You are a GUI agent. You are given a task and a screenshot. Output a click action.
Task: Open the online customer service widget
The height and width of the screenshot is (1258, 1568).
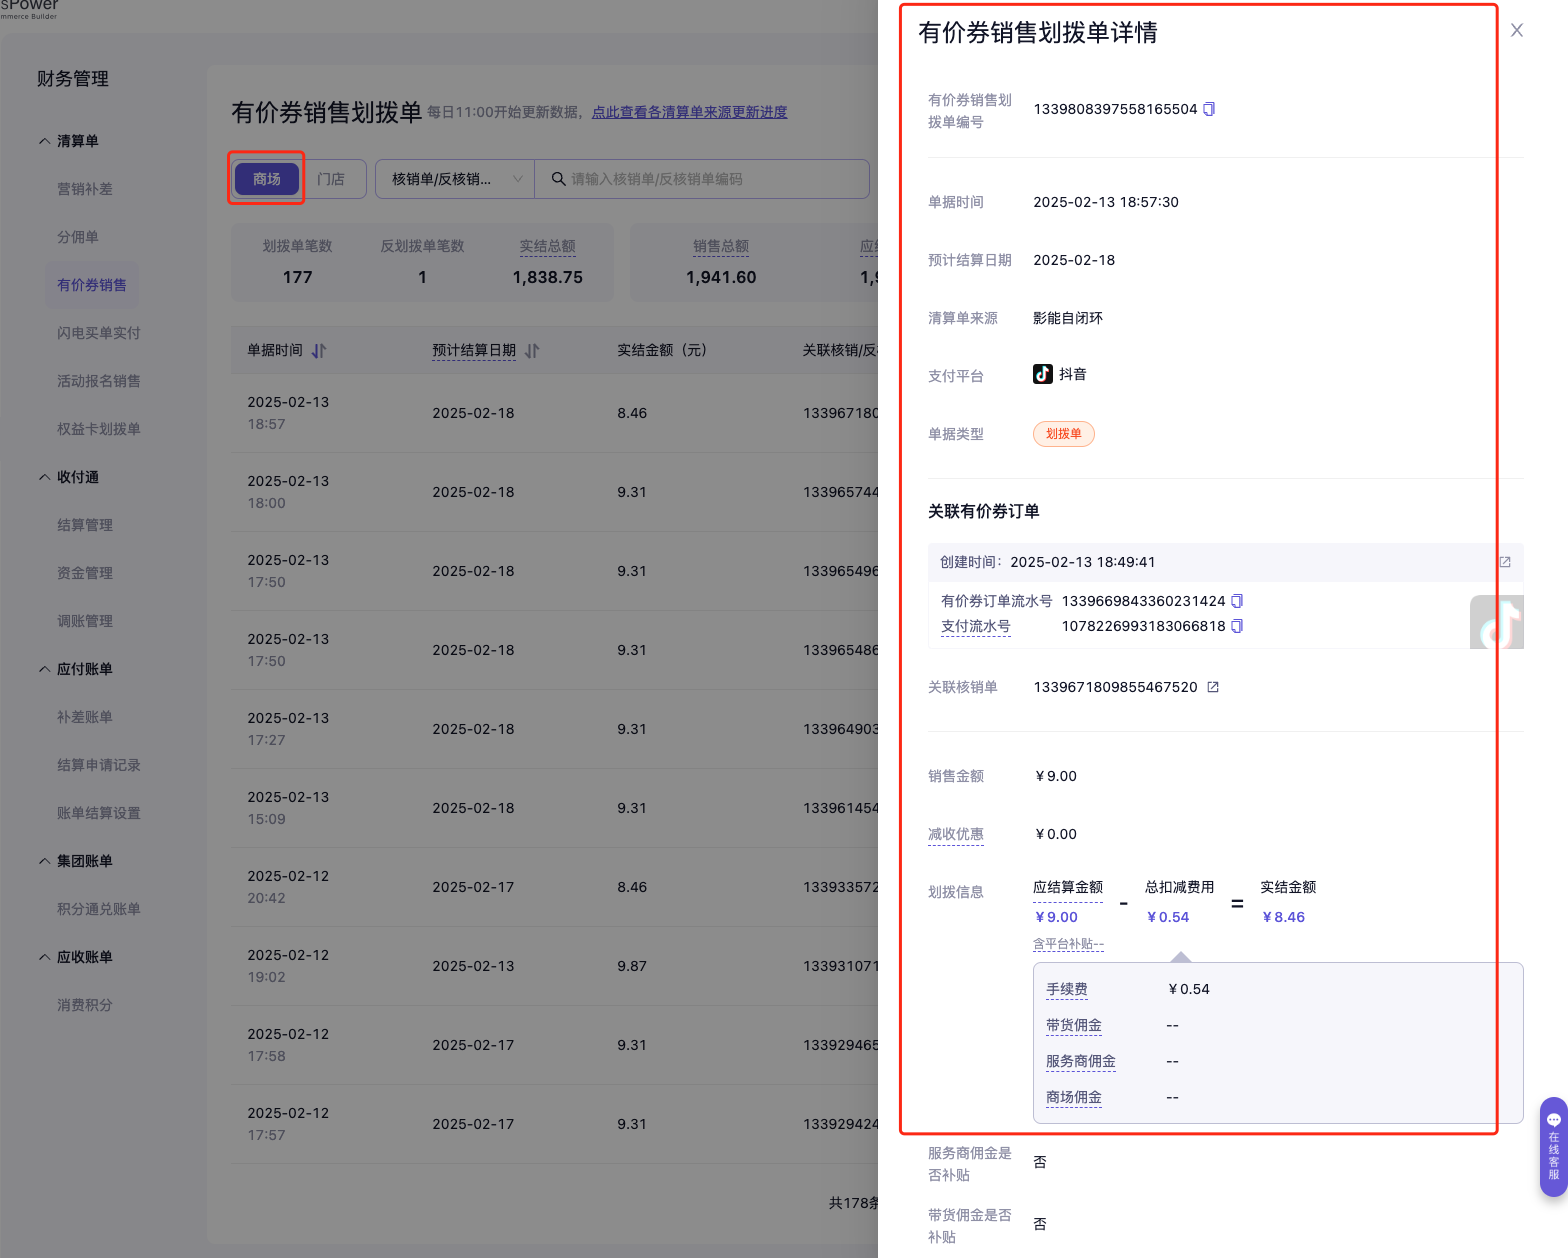coord(1553,1146)
